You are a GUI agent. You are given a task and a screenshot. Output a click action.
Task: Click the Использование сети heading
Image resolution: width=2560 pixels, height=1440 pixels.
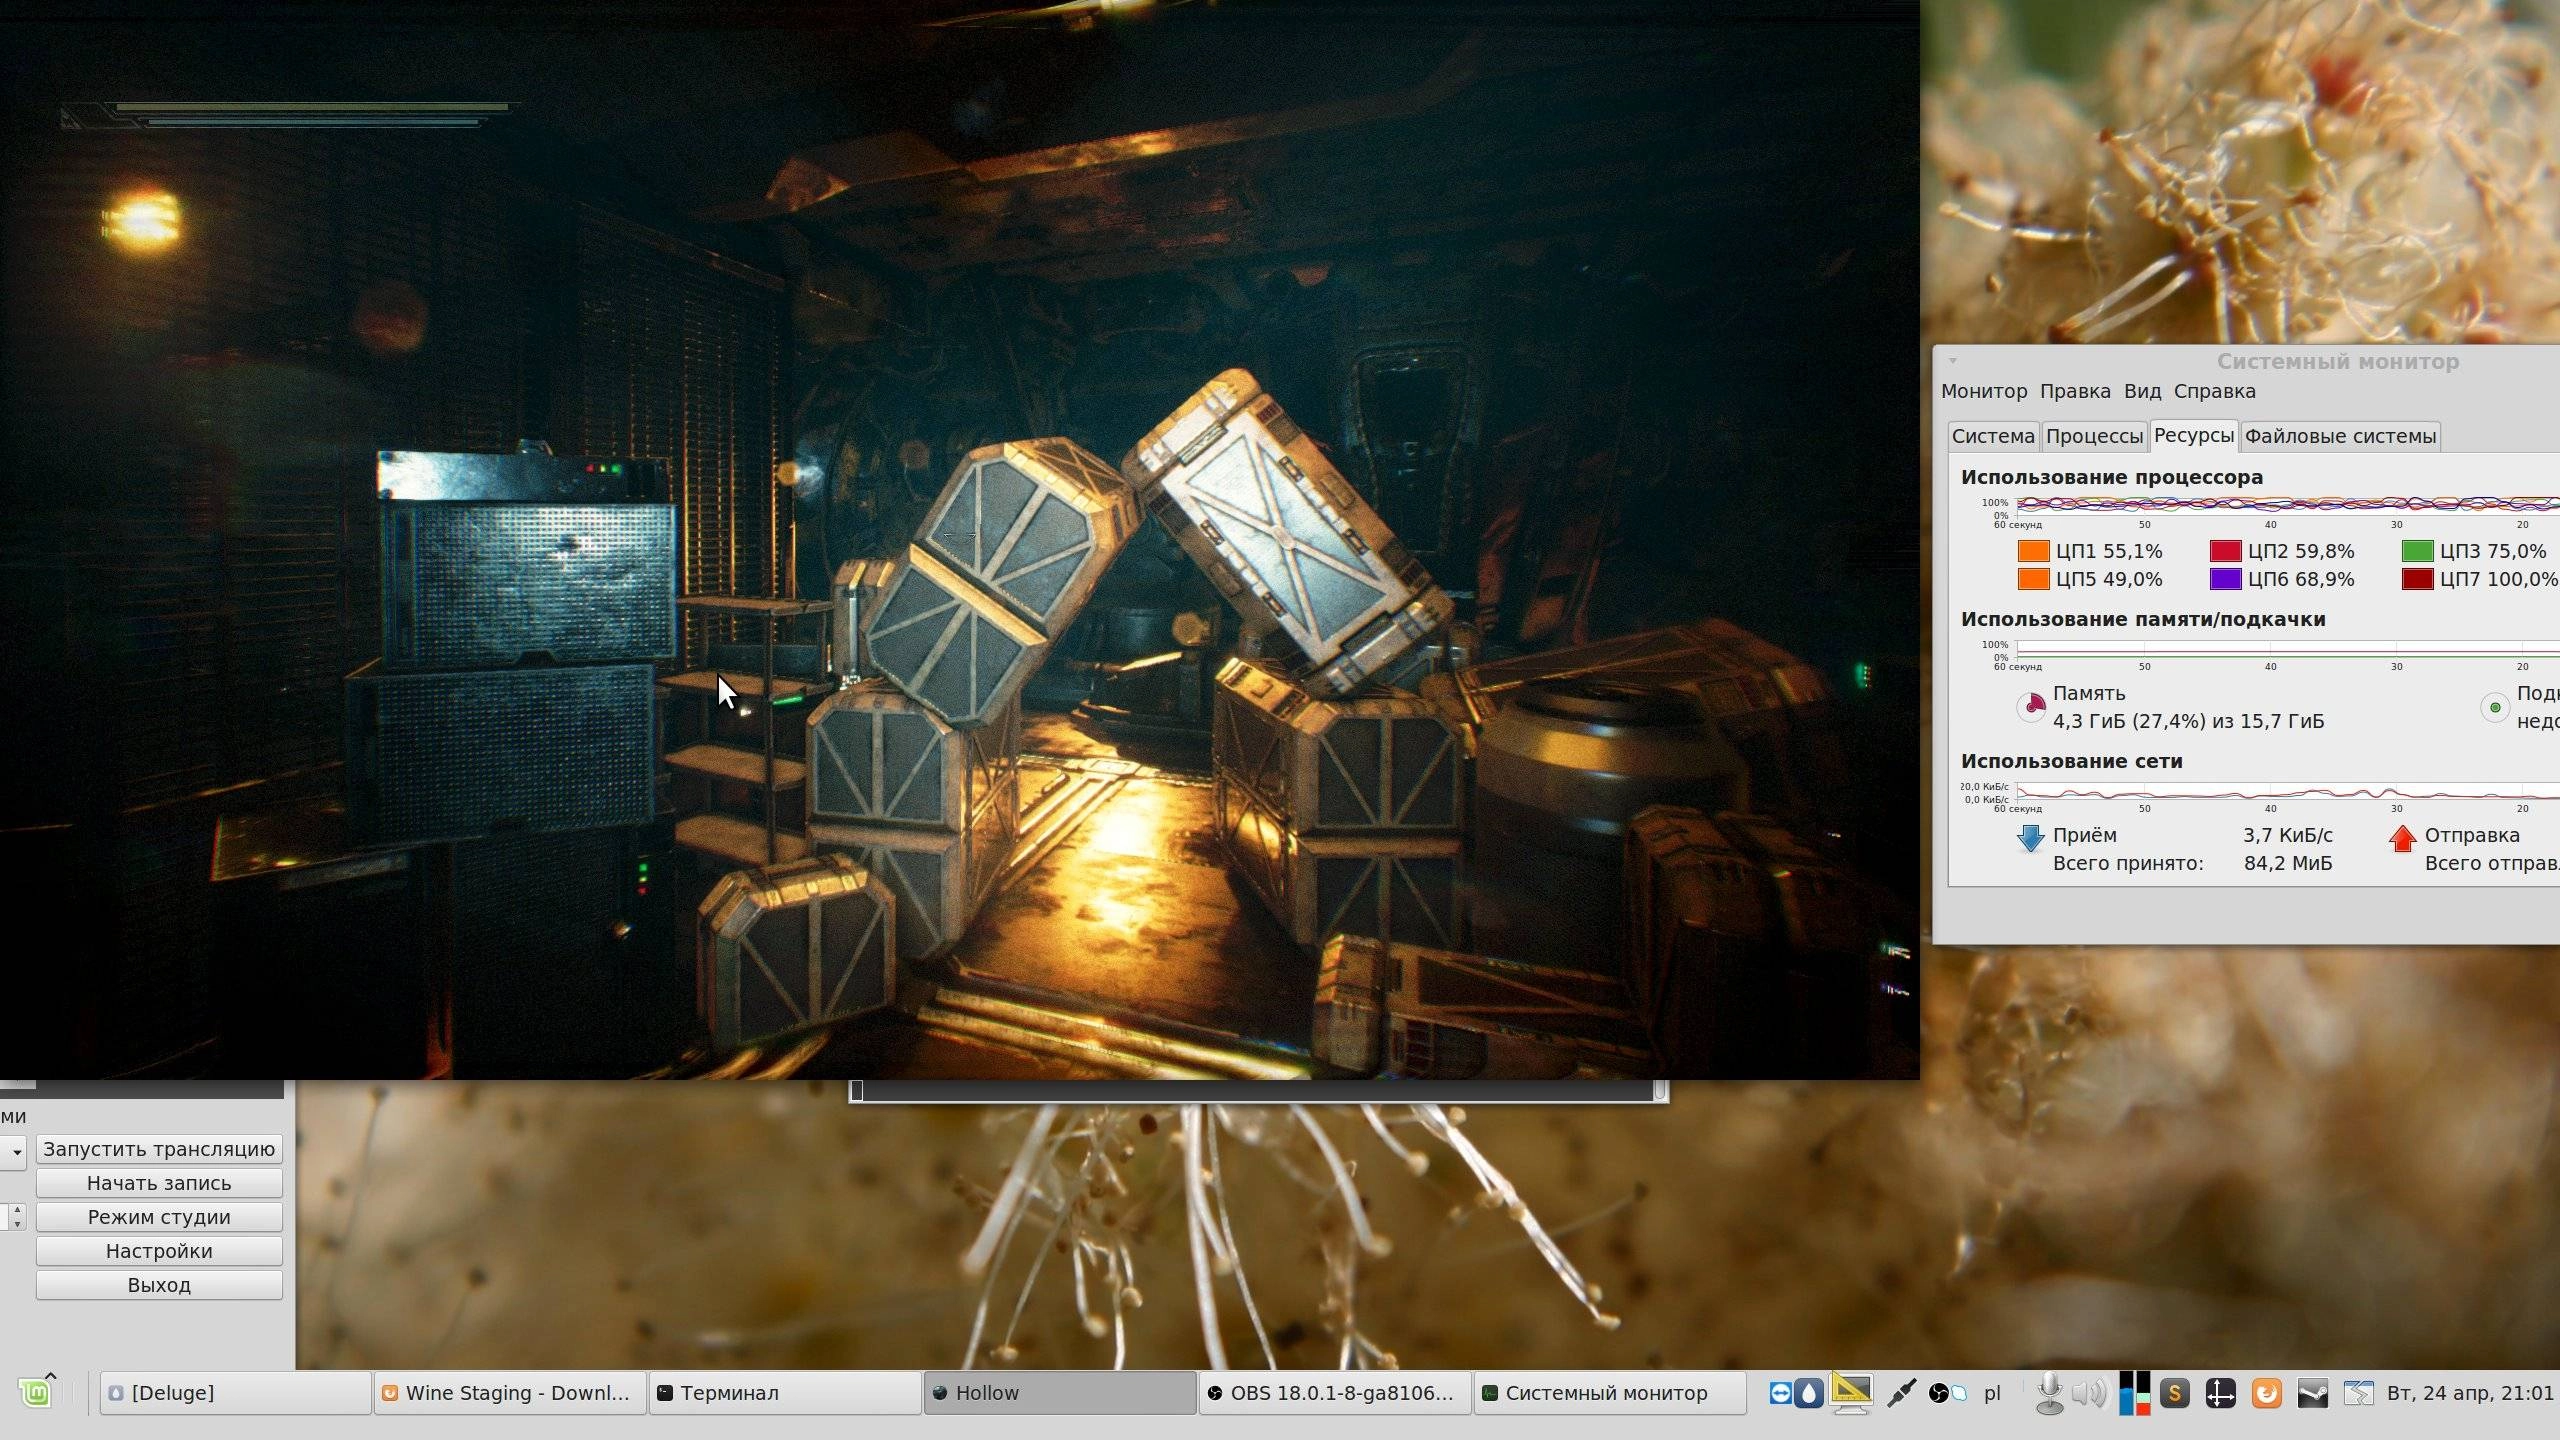(2071, 761)
